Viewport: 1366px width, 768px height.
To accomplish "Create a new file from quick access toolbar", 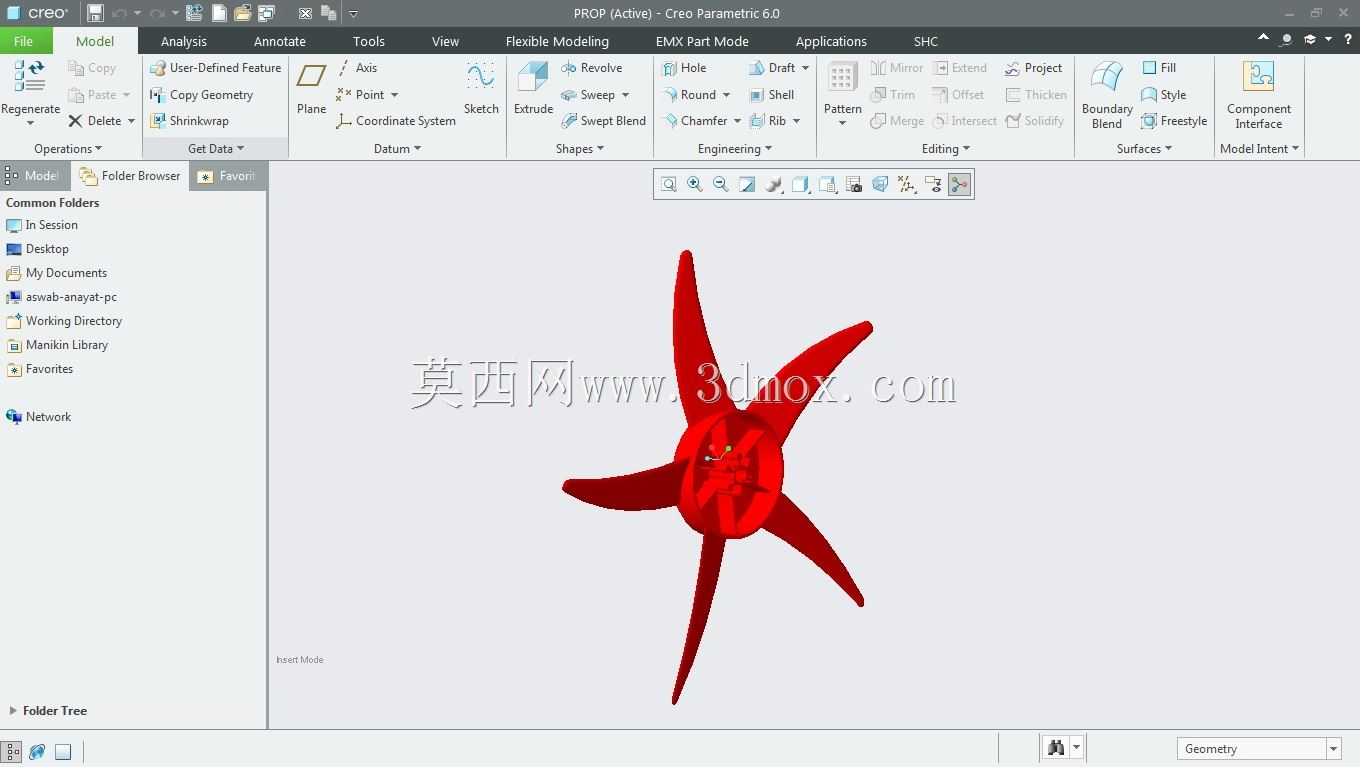I will coord(219,13).
